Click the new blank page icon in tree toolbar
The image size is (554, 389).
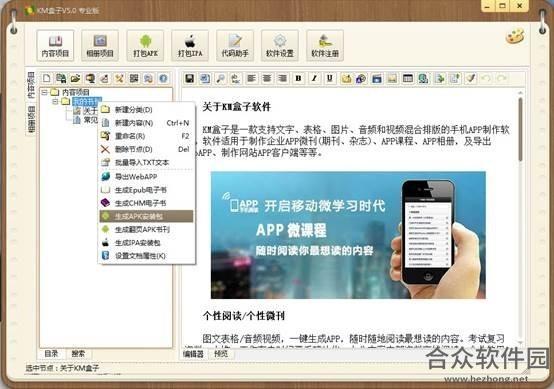click(x=47, y=78)
